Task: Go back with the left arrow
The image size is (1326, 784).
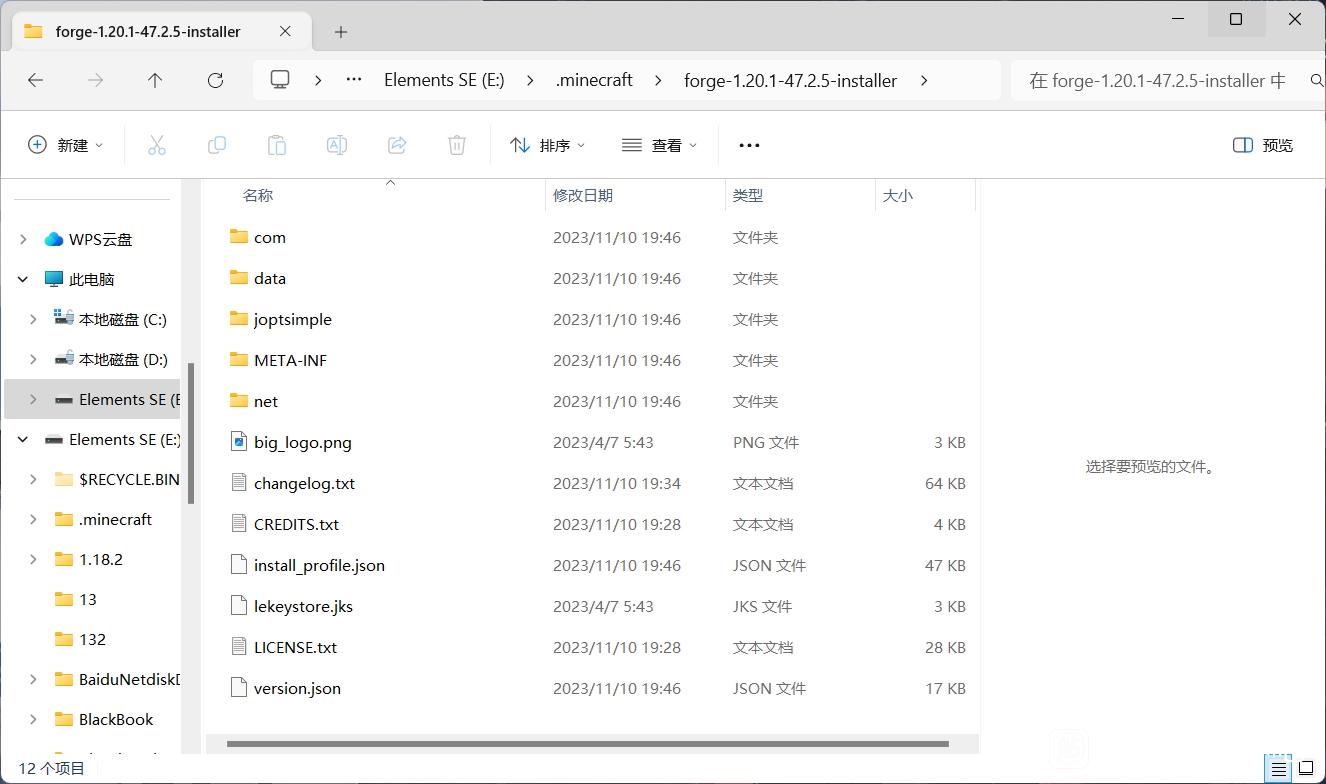Action: (36, 80)
